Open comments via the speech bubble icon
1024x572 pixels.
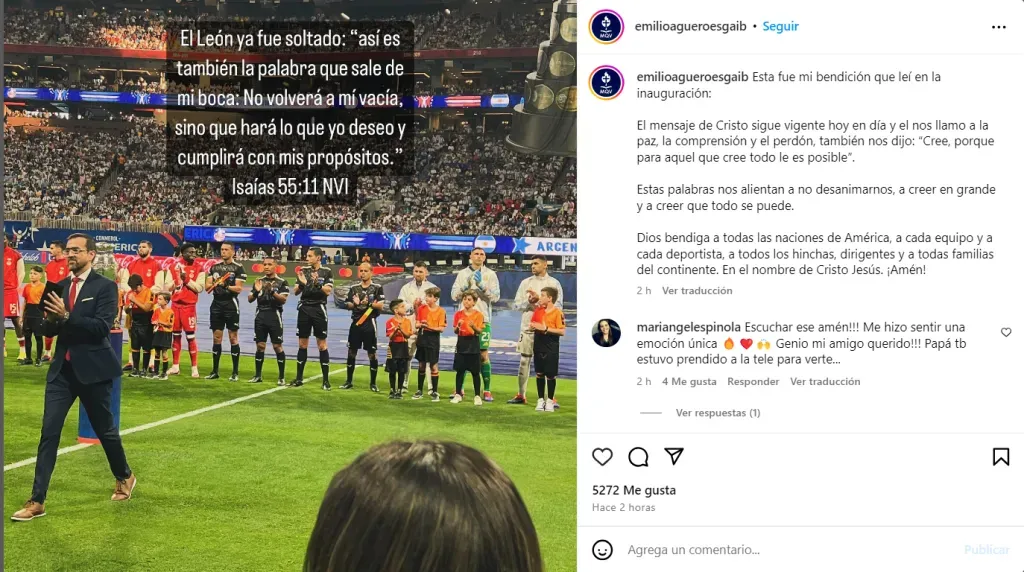(x=638, y=457)
